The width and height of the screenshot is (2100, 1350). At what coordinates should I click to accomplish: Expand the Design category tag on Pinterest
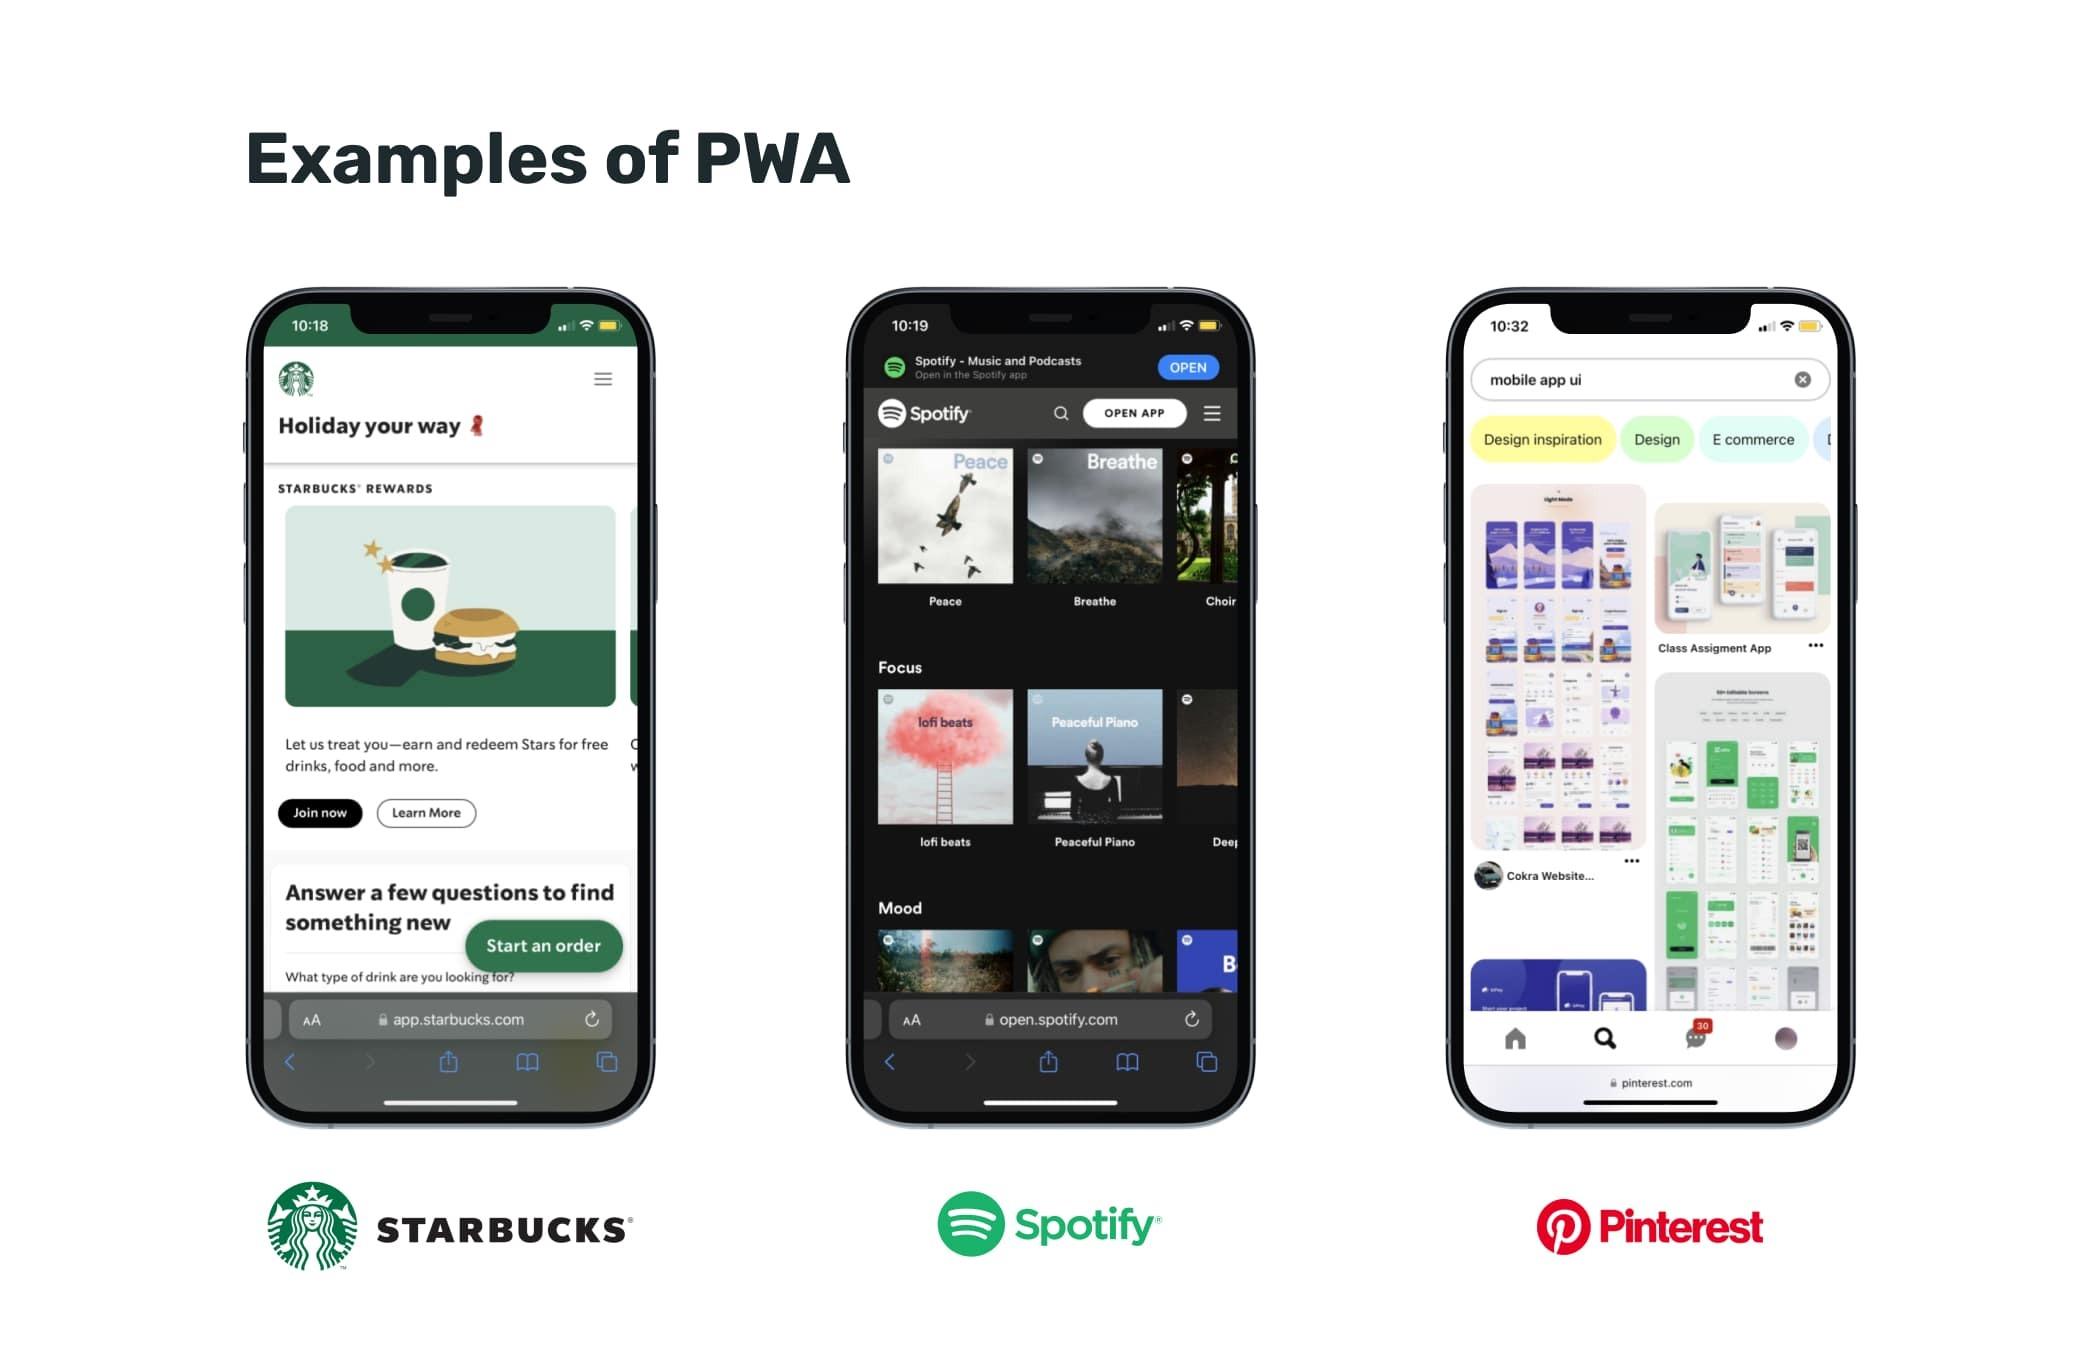(x=1656, y=441)
